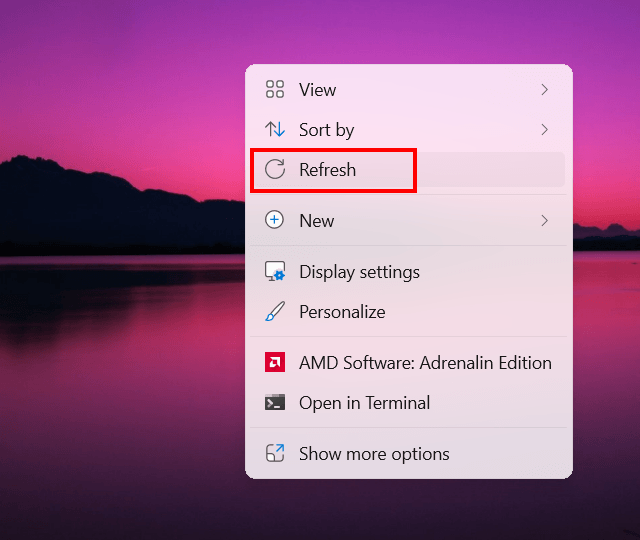Click the Sort by arrows icon

coord(275,130)
